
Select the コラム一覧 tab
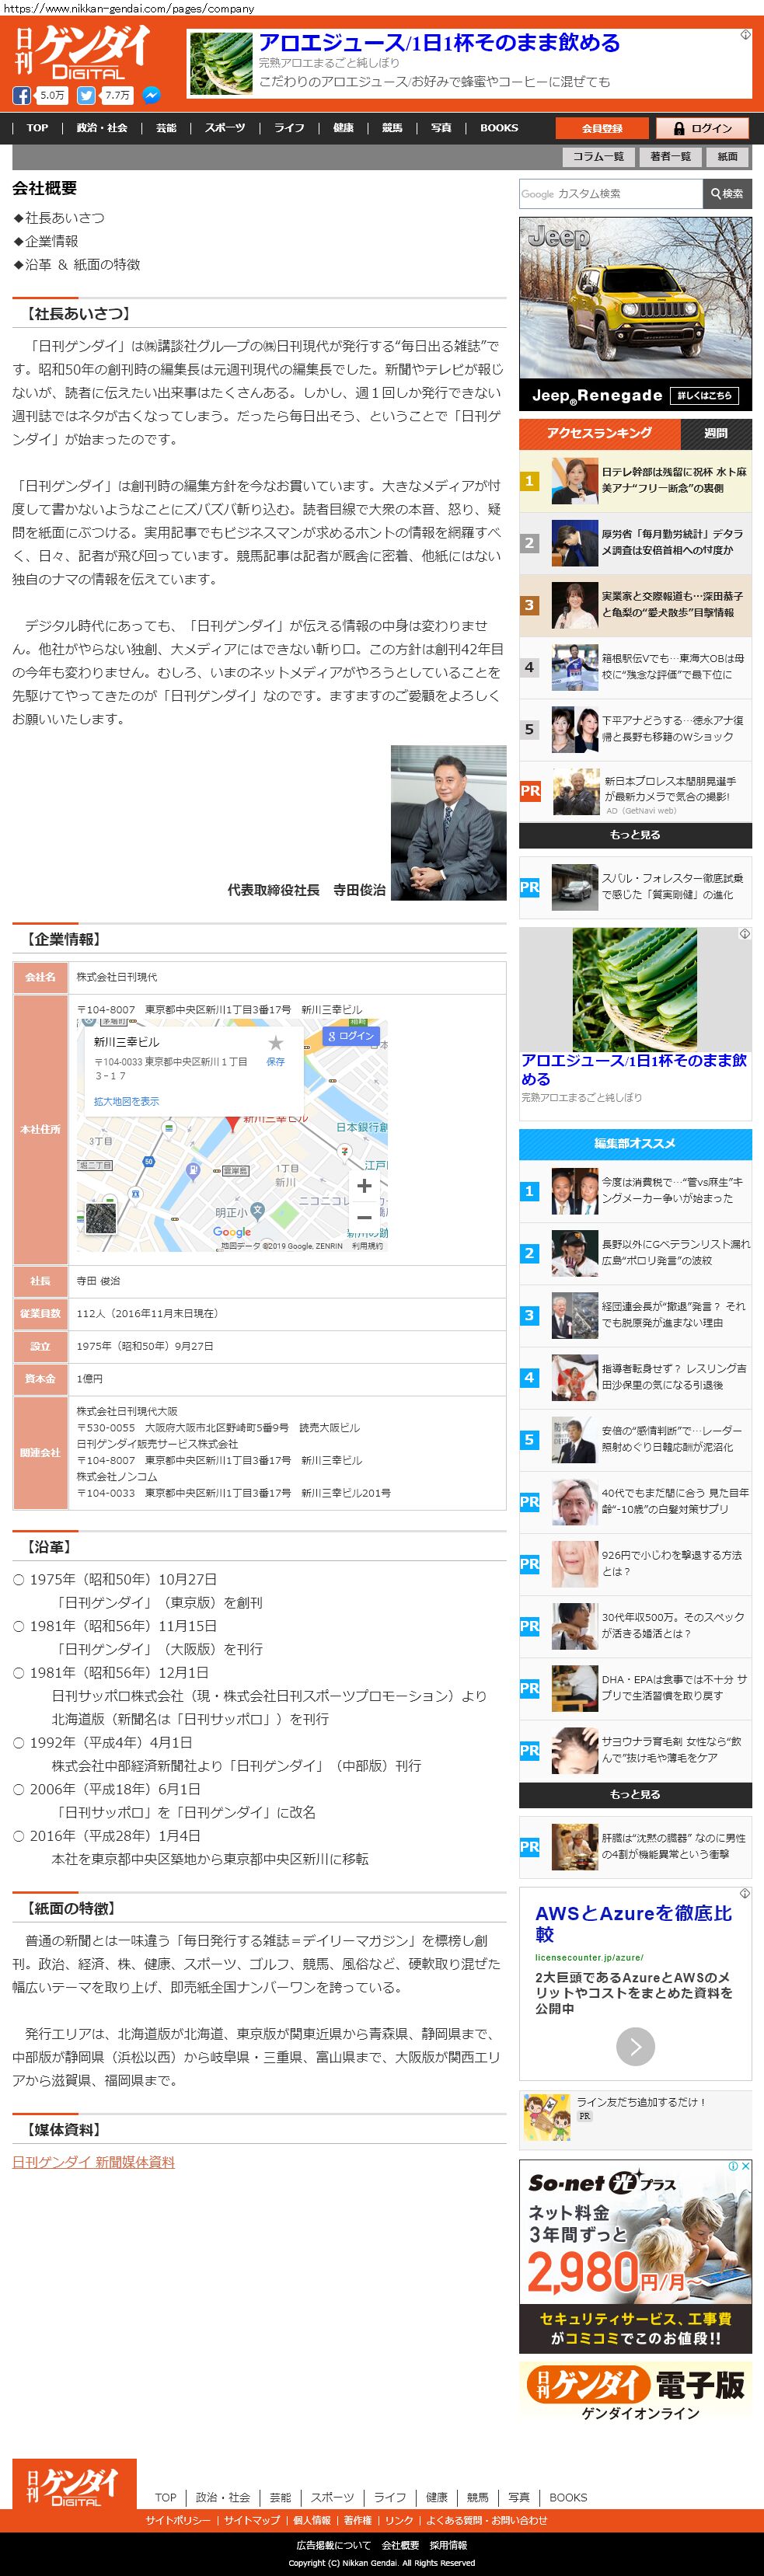(x=598, y=157)
